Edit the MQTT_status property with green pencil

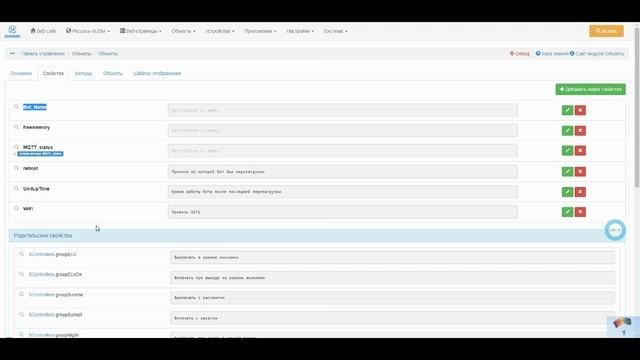pyautogui.click(x=567, y=151)
